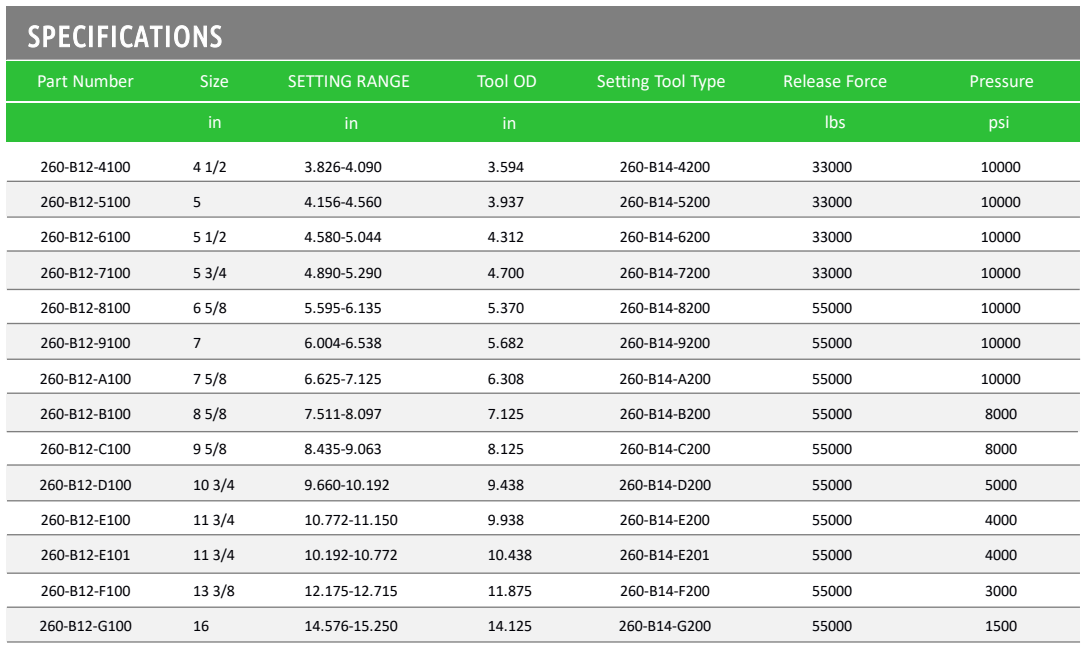Select the Part Number column header
1087x649 pixels.
(x=85, y=81)
